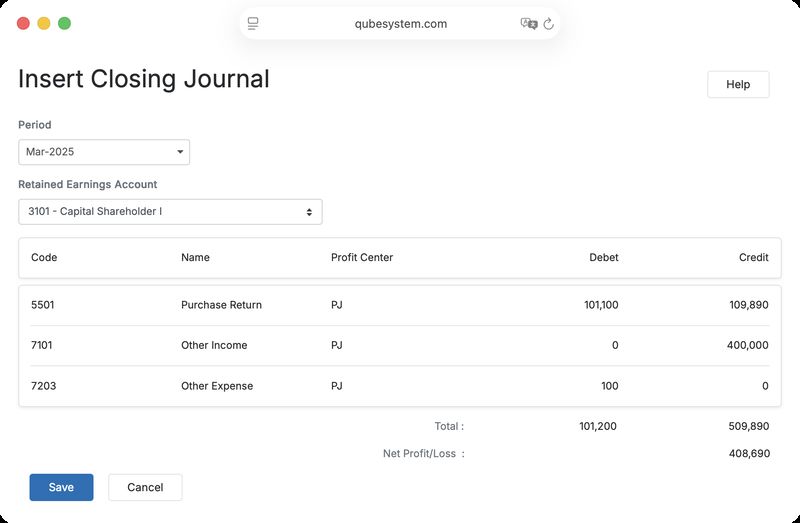Click the Code column header
This screenshot has height=523, width=800.
44,257
